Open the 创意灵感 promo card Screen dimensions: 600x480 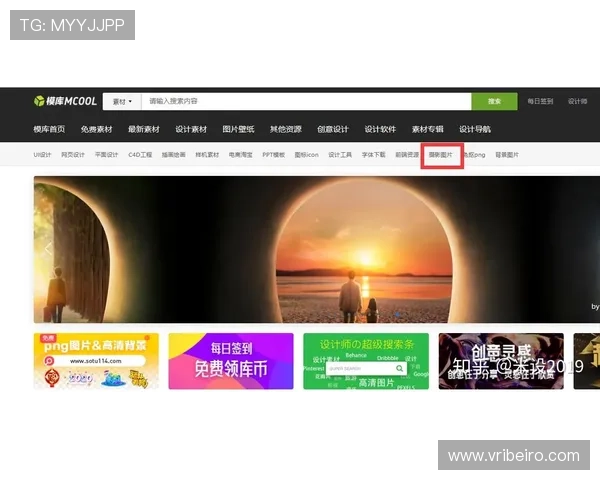tap(501, 361)
